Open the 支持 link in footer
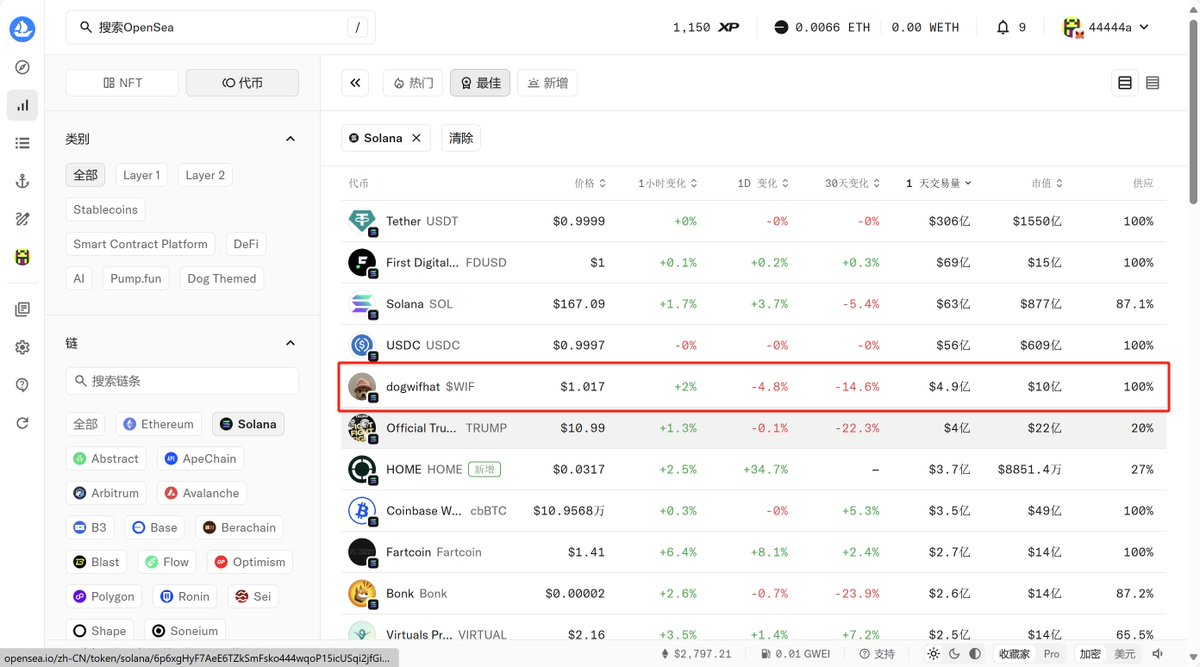The width and height of the screenshot is (1200, 667). click(875, 654)
